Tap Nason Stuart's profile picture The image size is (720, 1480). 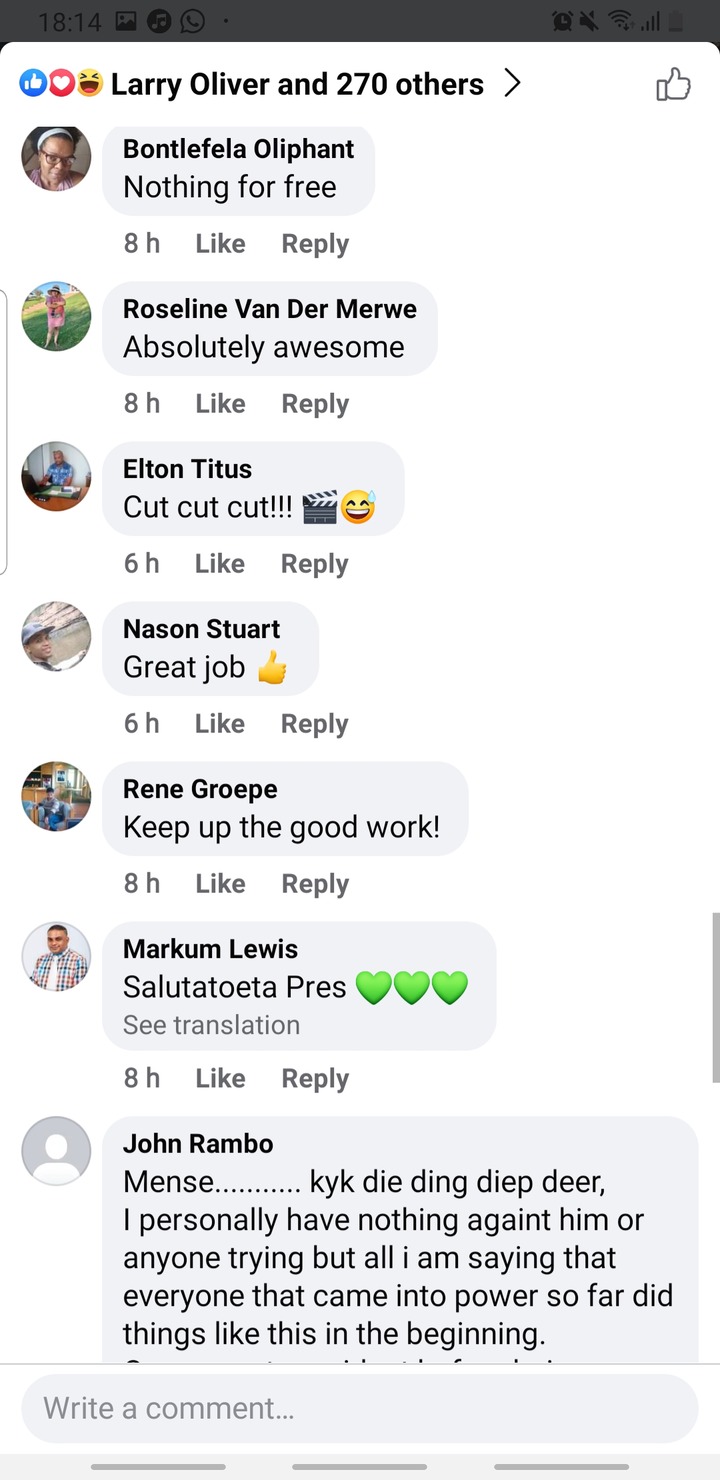56,636
